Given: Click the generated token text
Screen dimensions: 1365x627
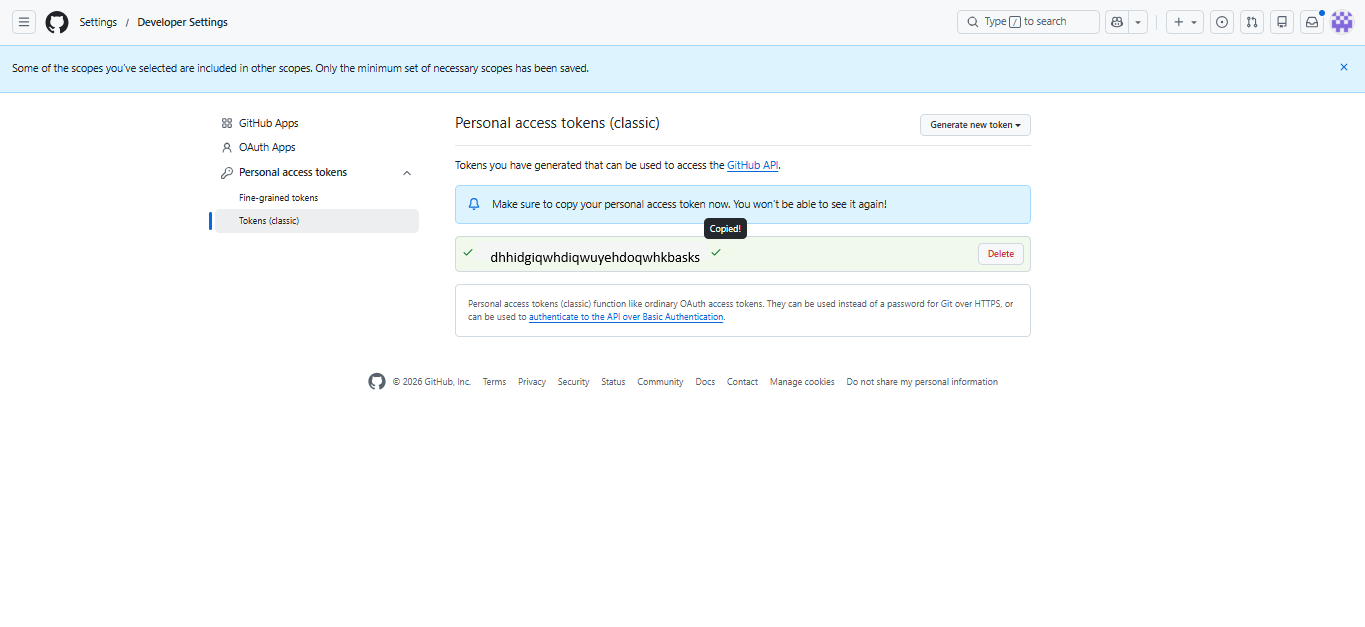Looking at the screenshot, I should click(595, 257).
